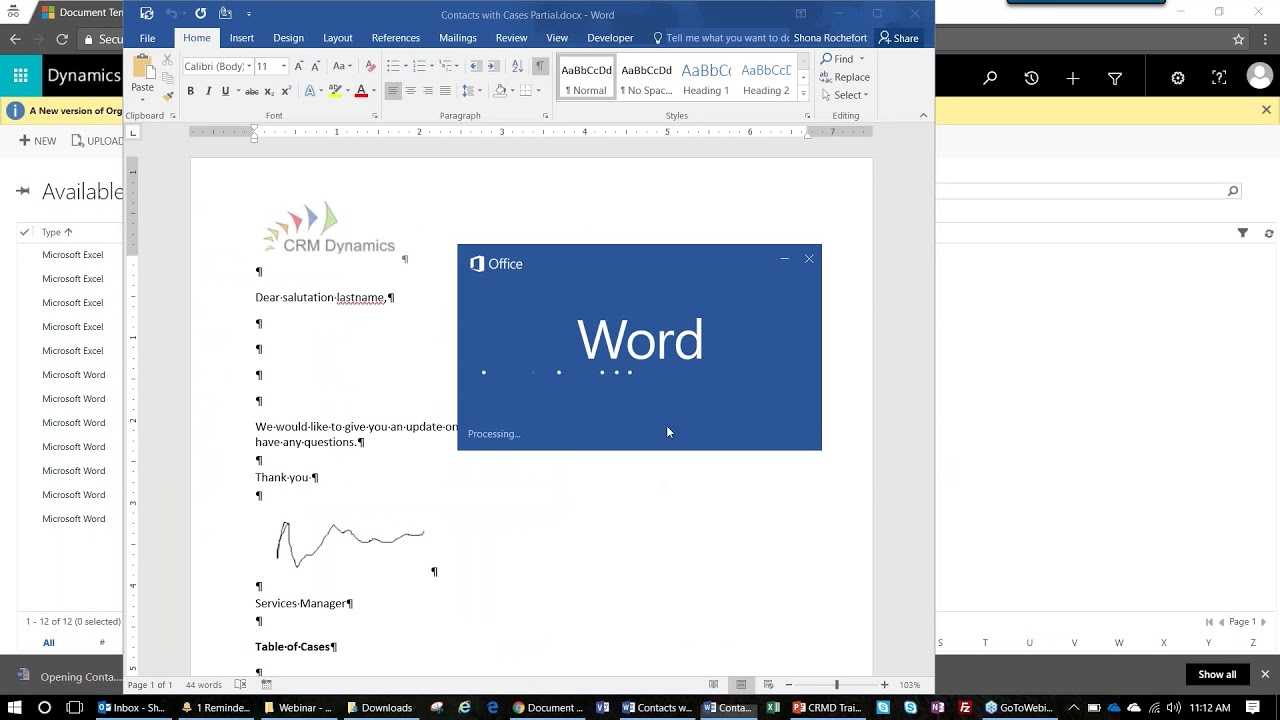Click NEW button in Dynamics window

tap(38, 141)
